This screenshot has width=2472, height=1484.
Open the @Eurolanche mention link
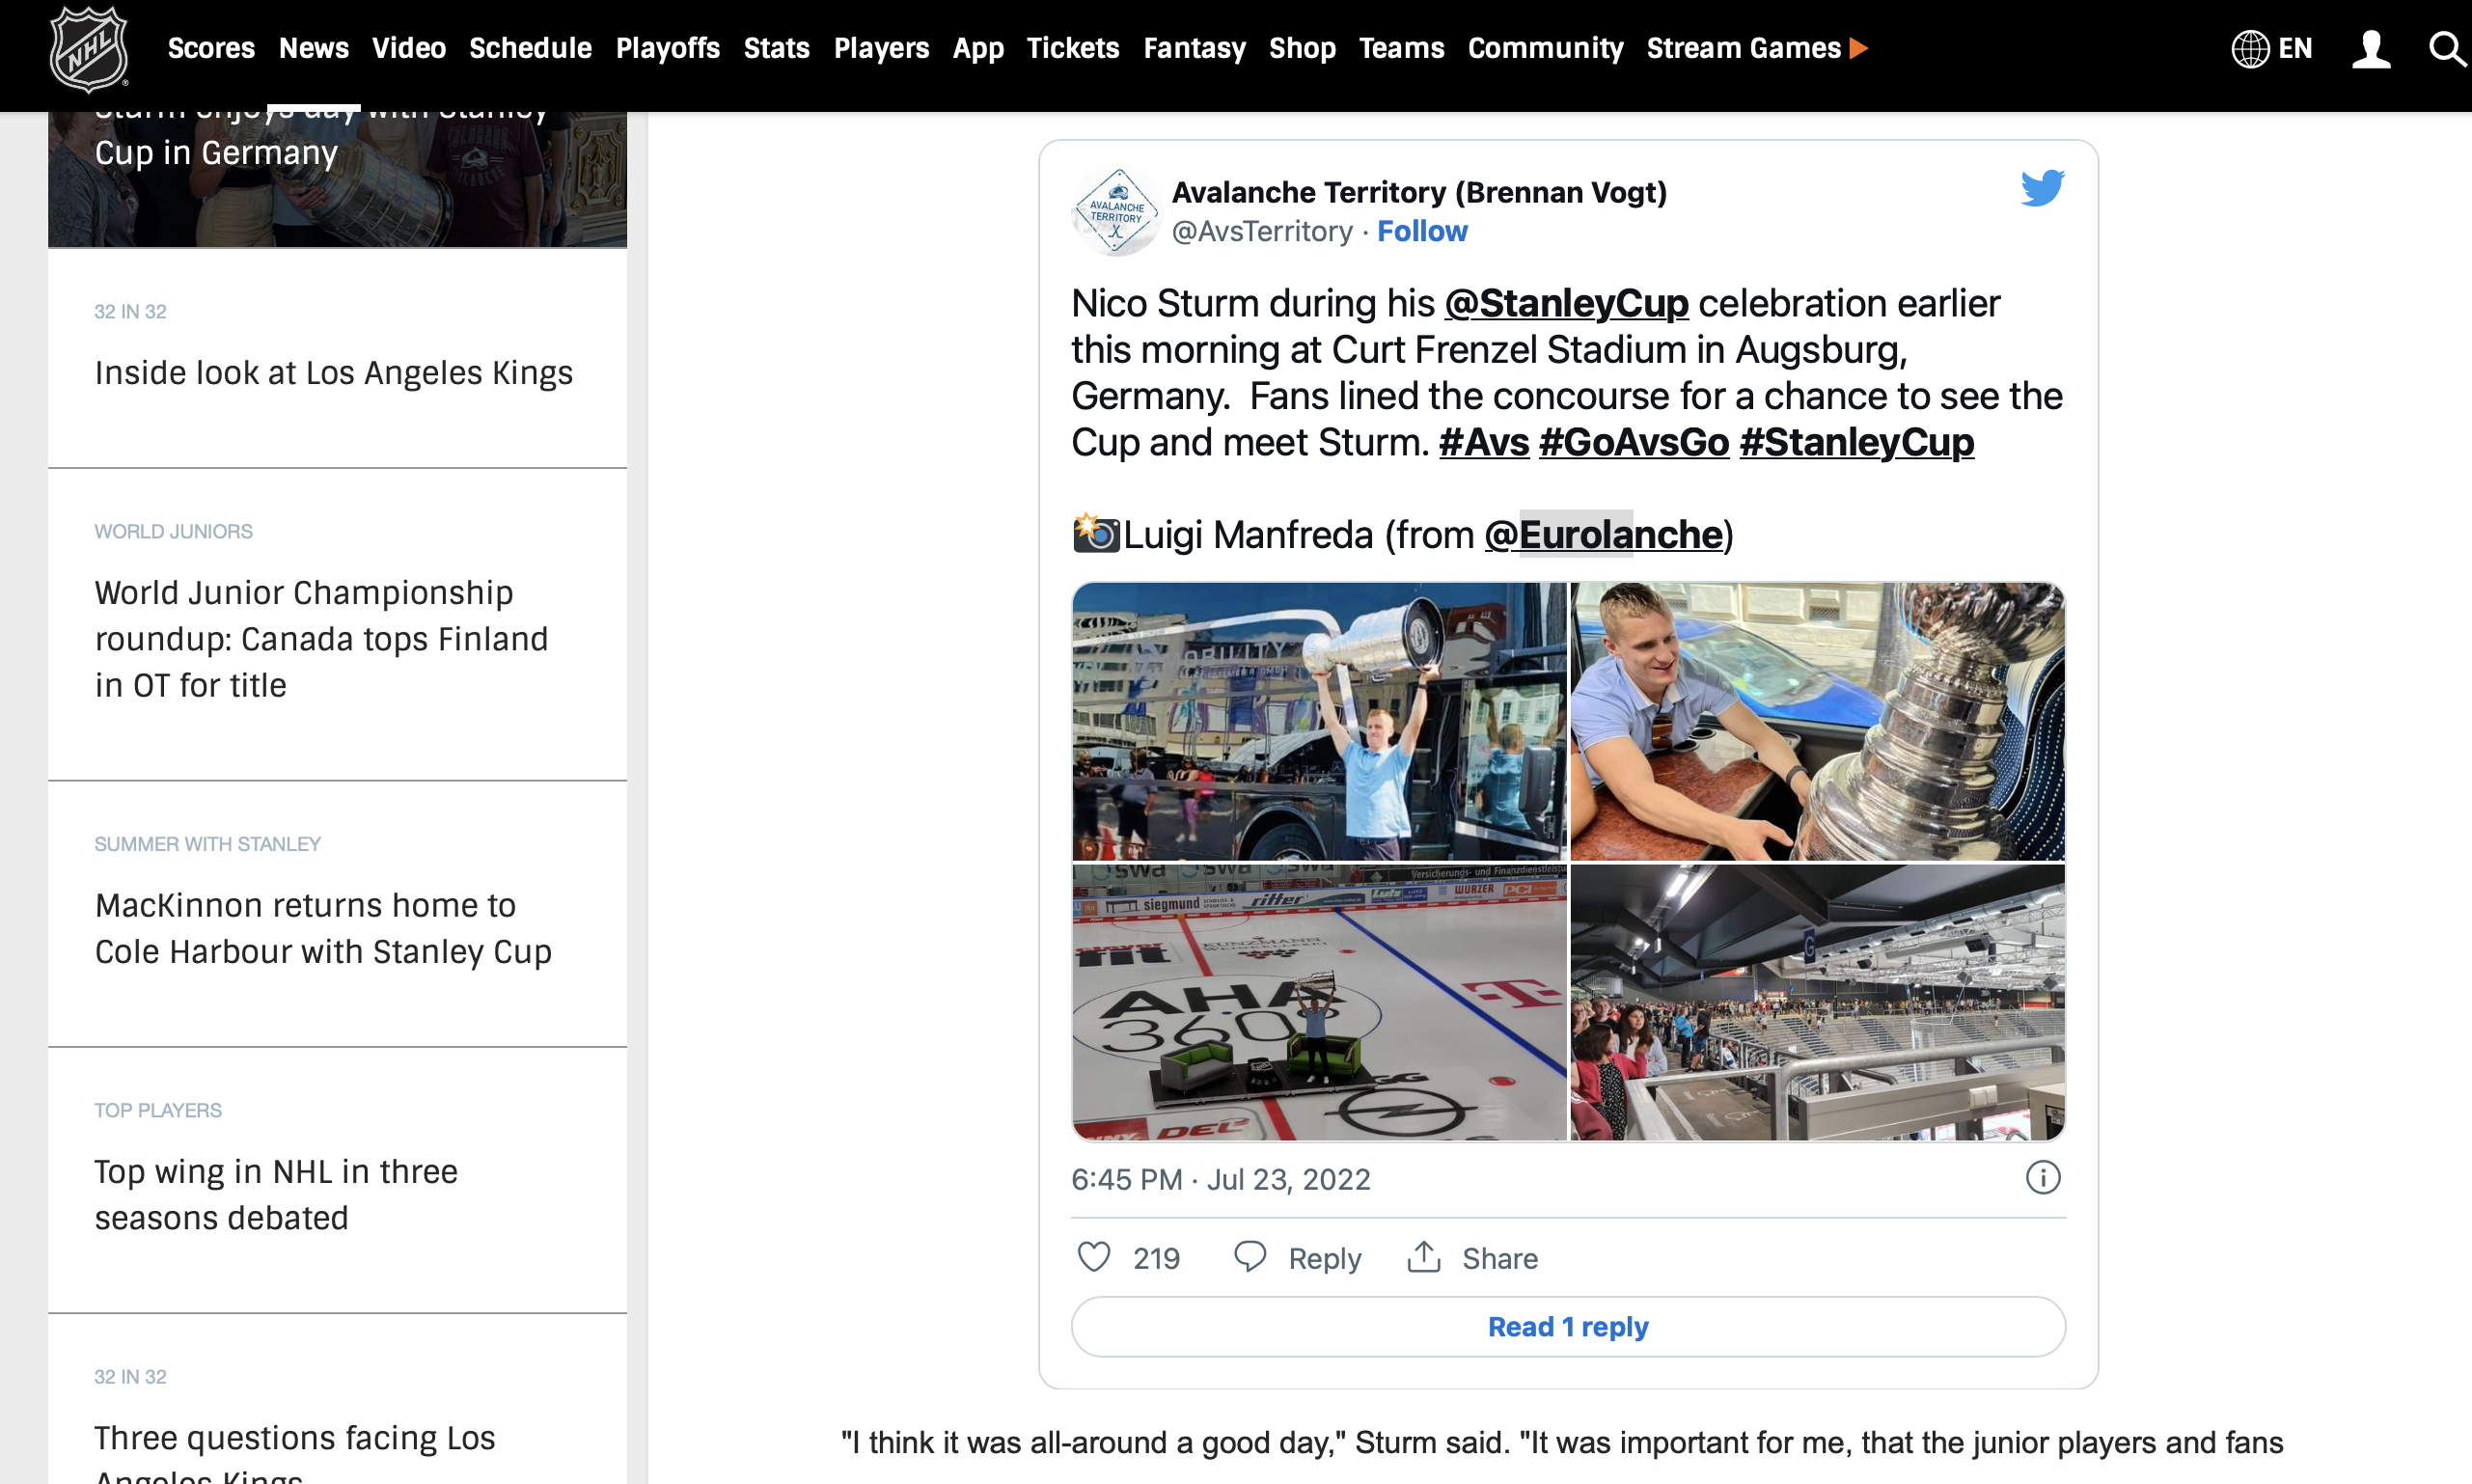tap(1604, 535)
